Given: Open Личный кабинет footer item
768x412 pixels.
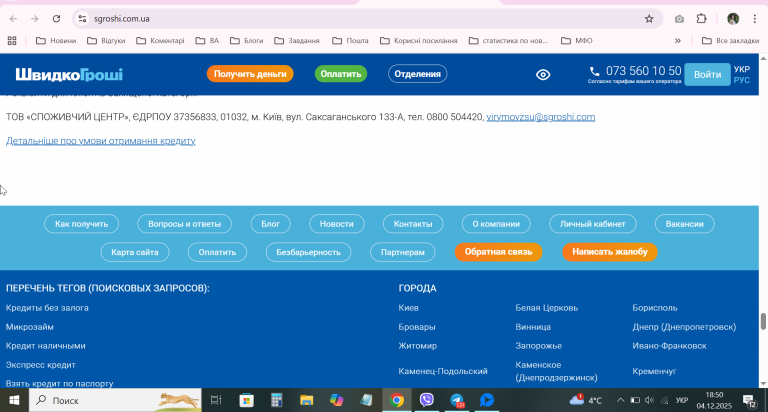Looking at the screenshot, I should click(x=593, y=224).
